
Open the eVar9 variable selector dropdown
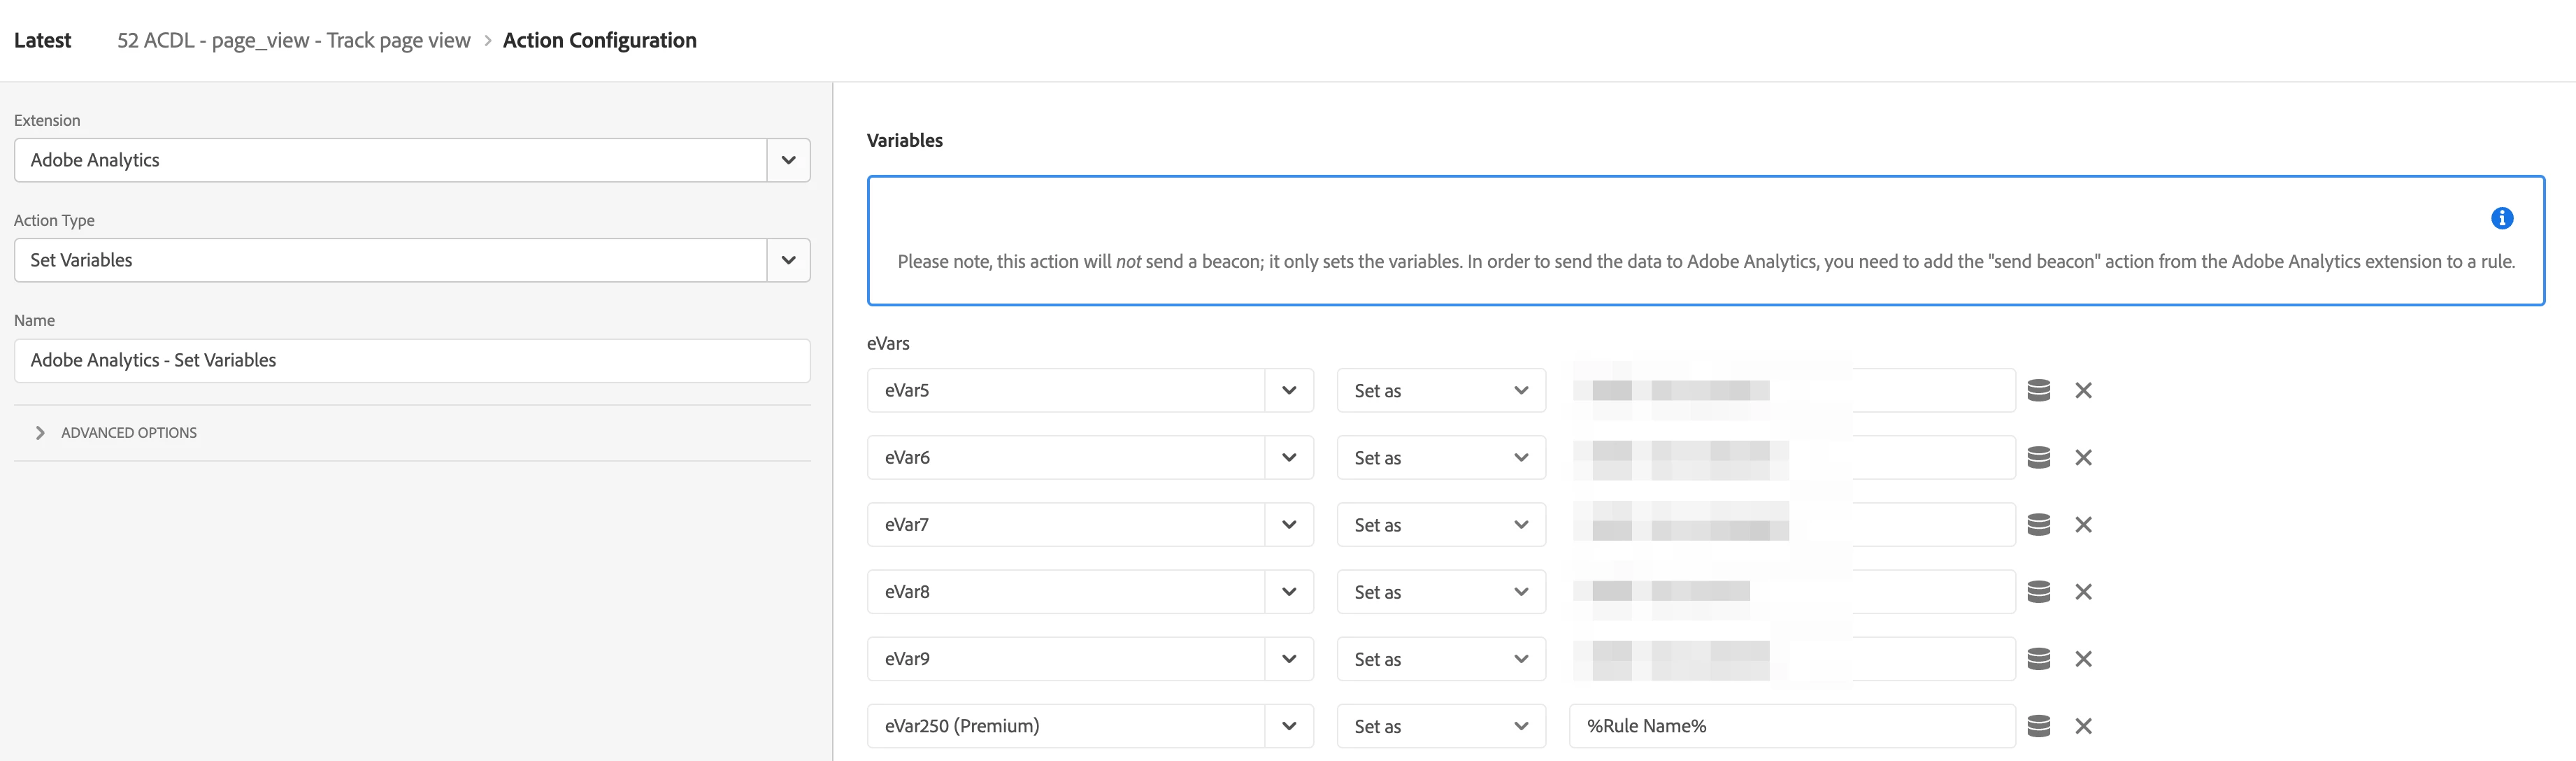pyautogui.click(x=1288, y=659)
